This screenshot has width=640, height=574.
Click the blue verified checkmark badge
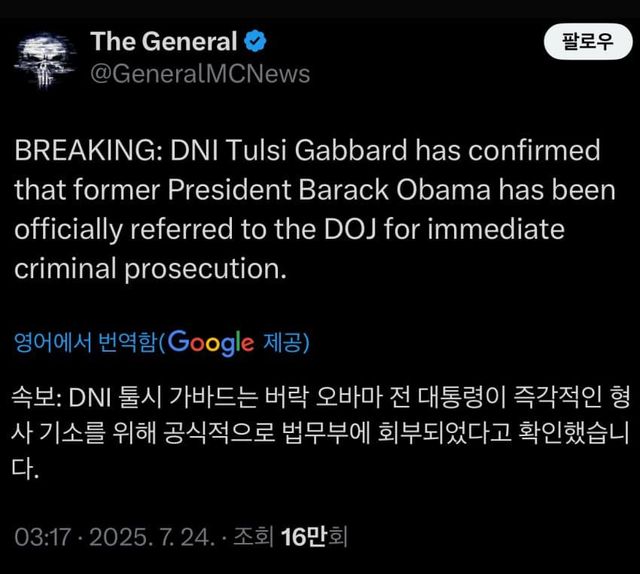257,42
